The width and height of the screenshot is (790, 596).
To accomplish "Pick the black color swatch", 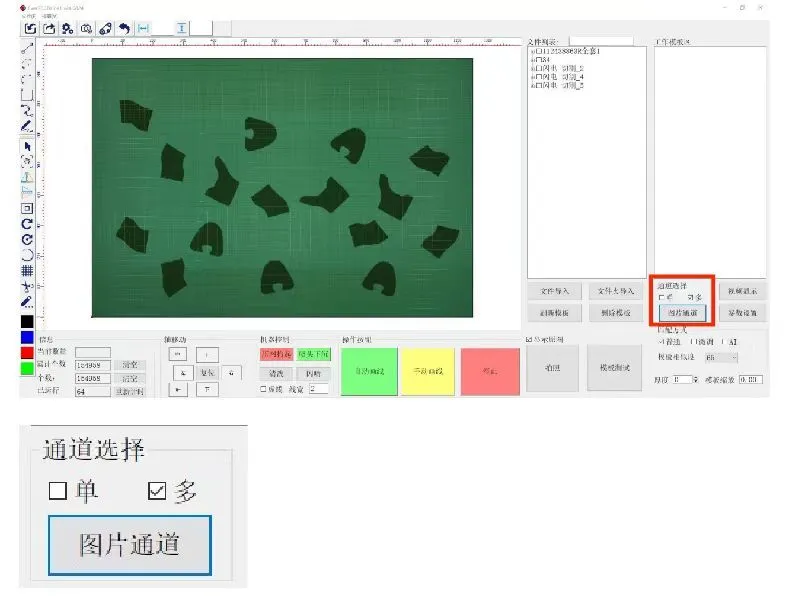I will (x=27, y=321).
